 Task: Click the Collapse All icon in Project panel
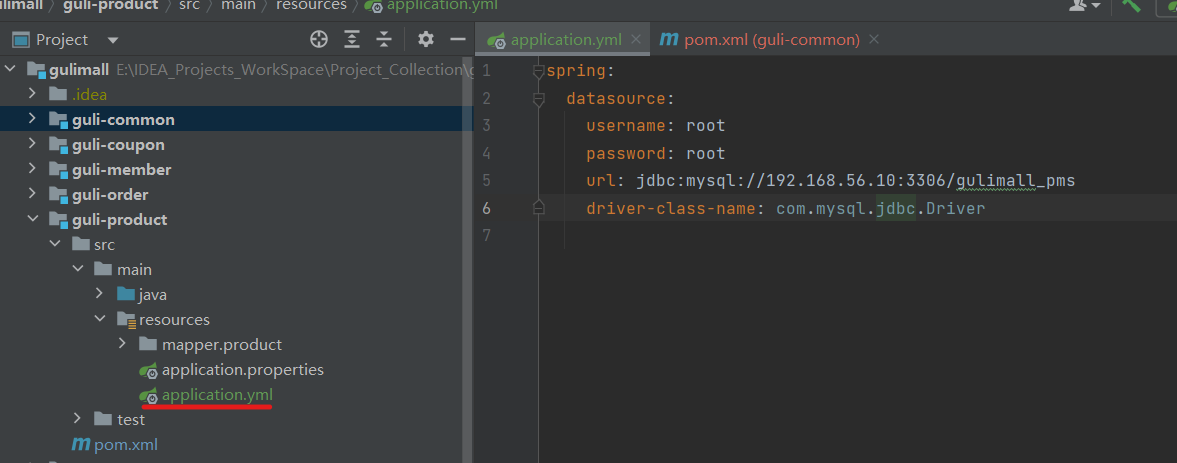384,40
